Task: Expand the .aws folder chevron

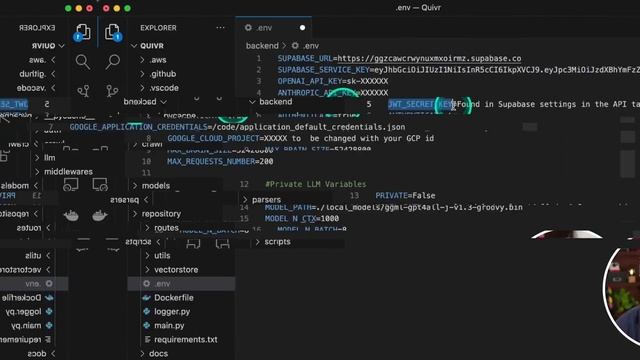Action: coord(142,60)
